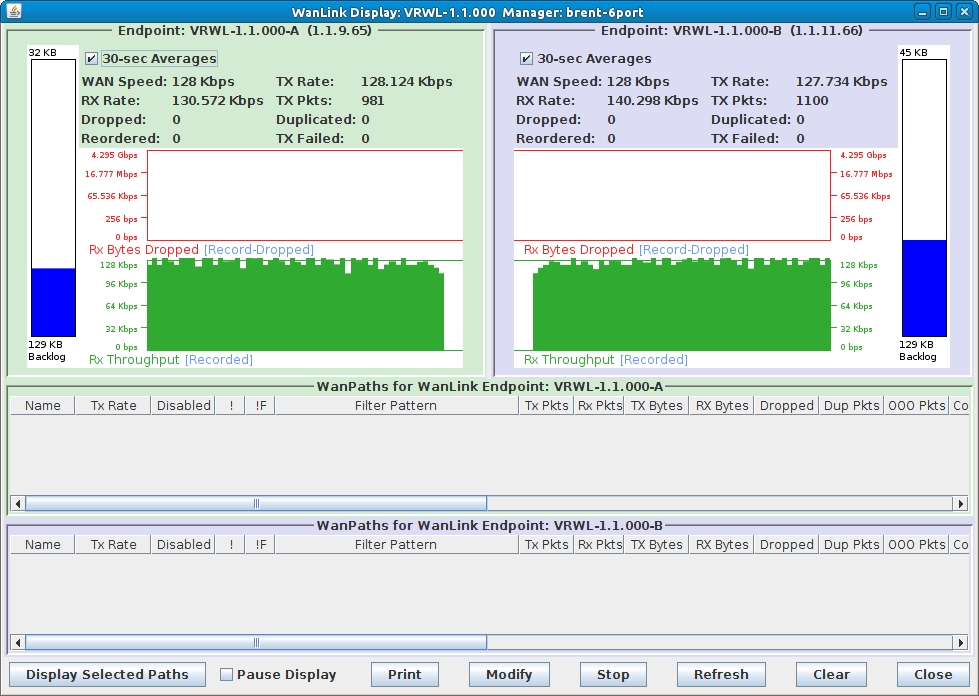Click Endpoint A RX Rate value 130.572 Kbps

tap(217, 100)
